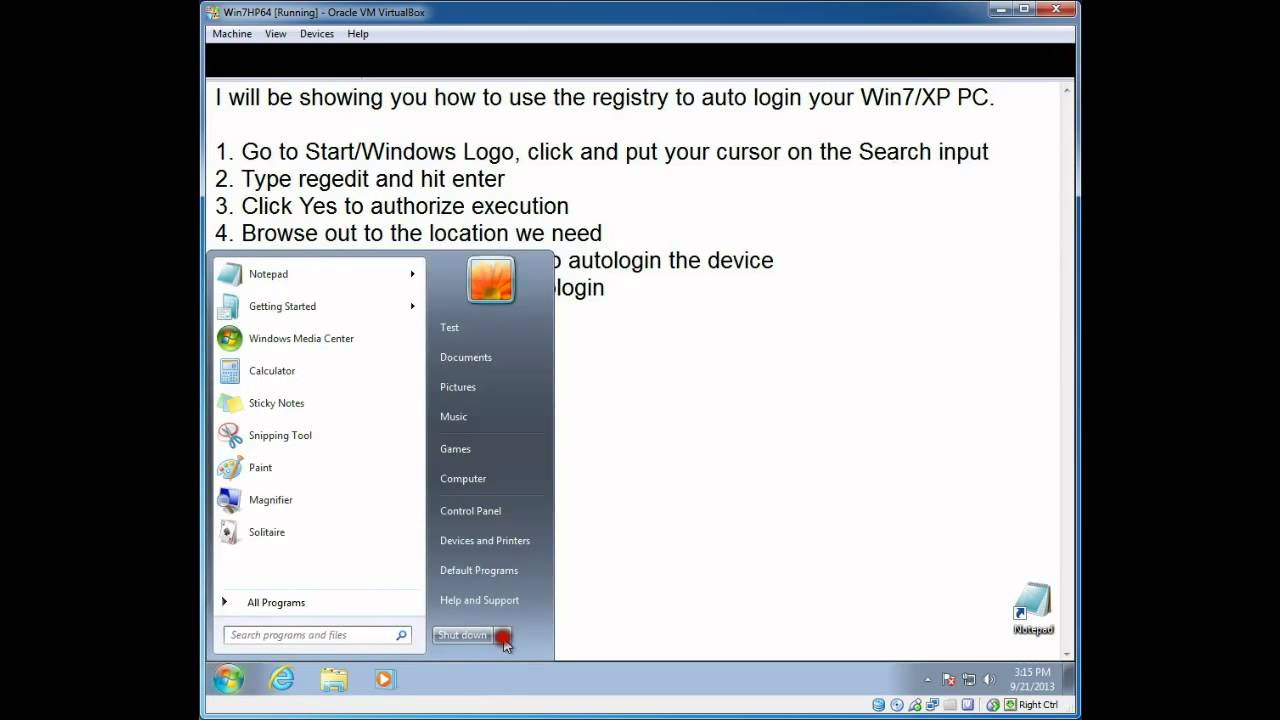
Task: Open Windows Explorer from the taskbar
Action: click(x=334, y=680)
